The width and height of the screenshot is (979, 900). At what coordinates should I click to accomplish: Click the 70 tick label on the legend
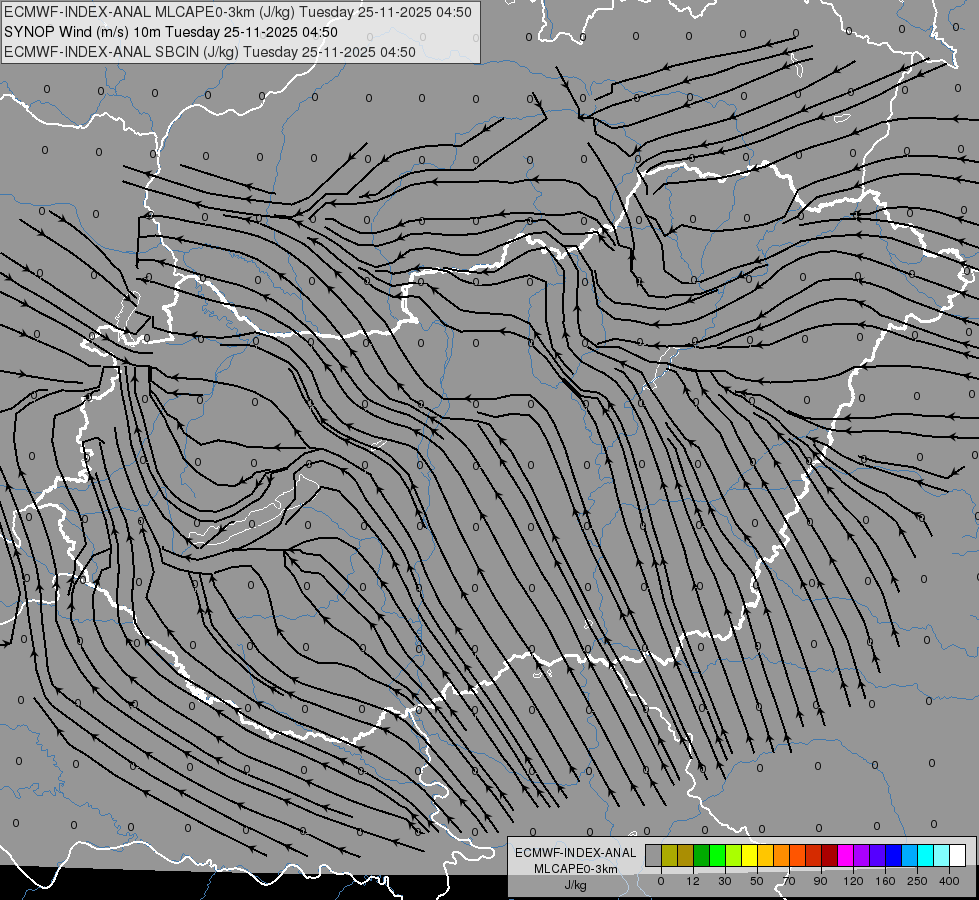(789, 881)
